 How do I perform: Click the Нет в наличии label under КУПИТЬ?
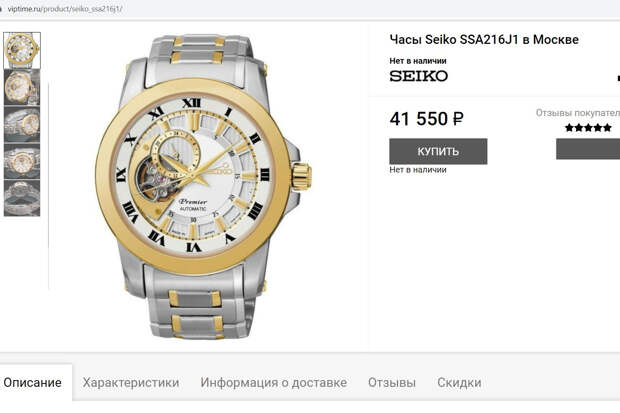pos(418,170)
